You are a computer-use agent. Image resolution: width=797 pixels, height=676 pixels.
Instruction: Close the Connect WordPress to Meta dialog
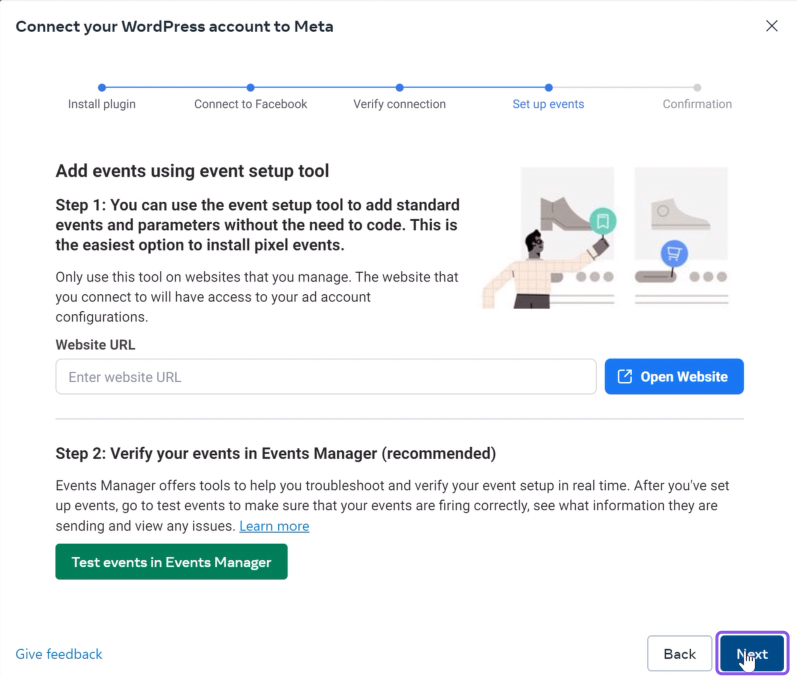tap(771, 26)
